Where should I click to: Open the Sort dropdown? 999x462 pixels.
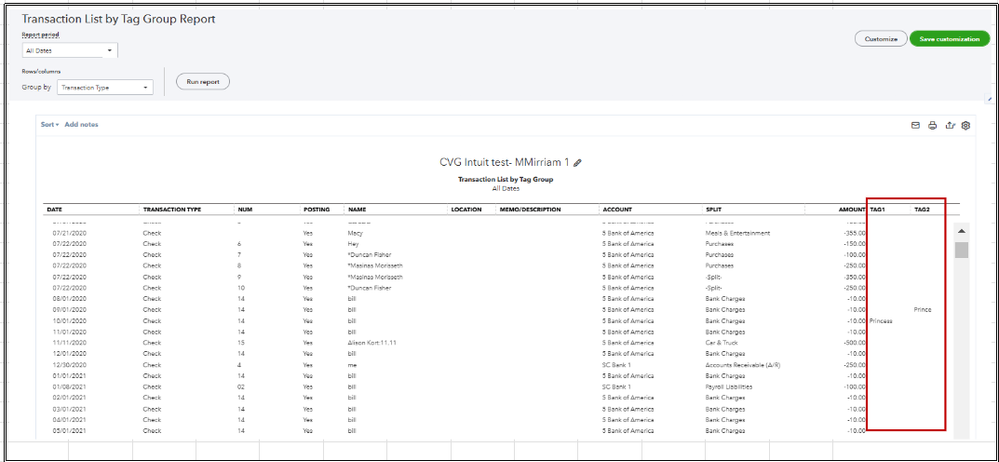point(50,124)
